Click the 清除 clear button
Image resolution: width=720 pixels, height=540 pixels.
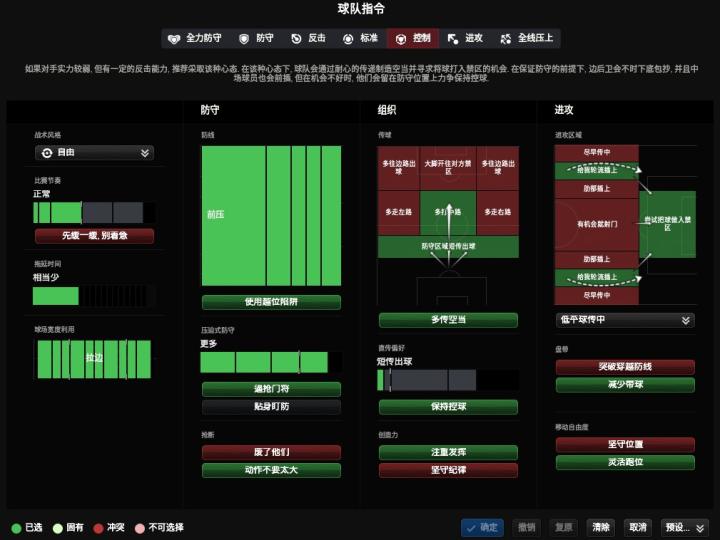(600, 527)
